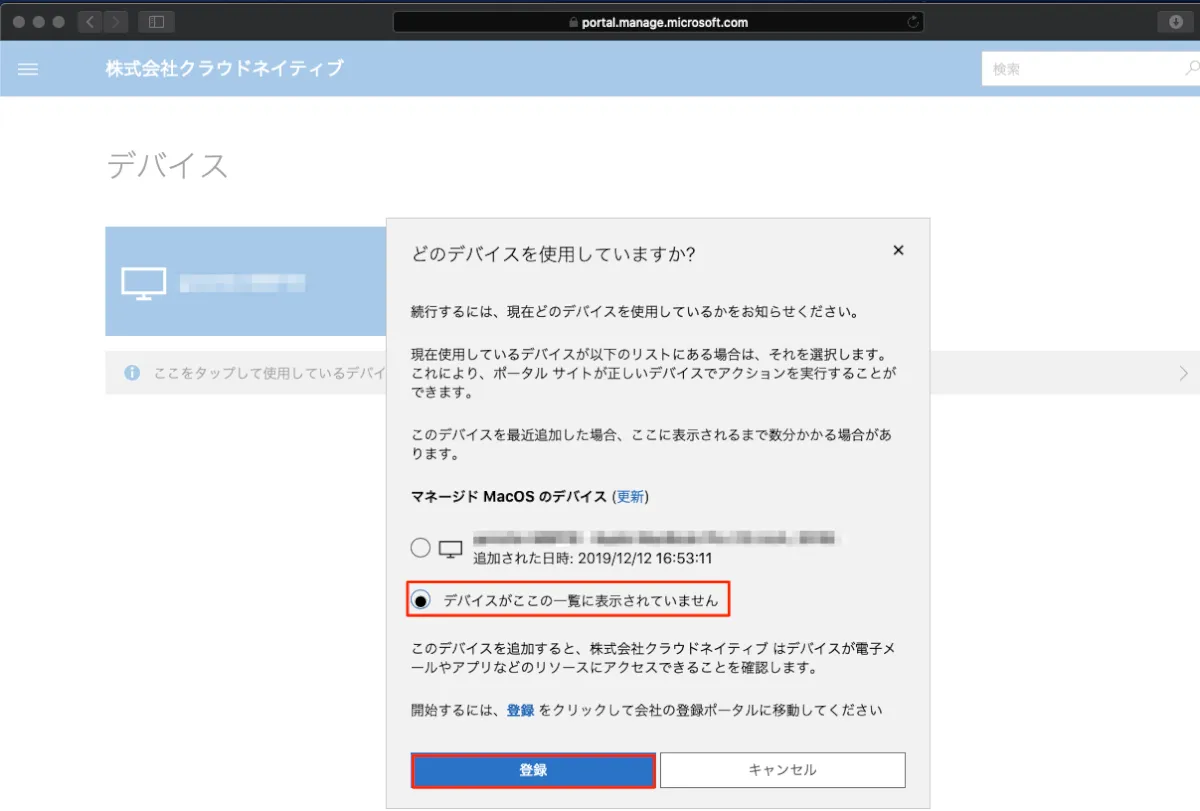Click the portal.manage.microsoft.com address bar

657,22
